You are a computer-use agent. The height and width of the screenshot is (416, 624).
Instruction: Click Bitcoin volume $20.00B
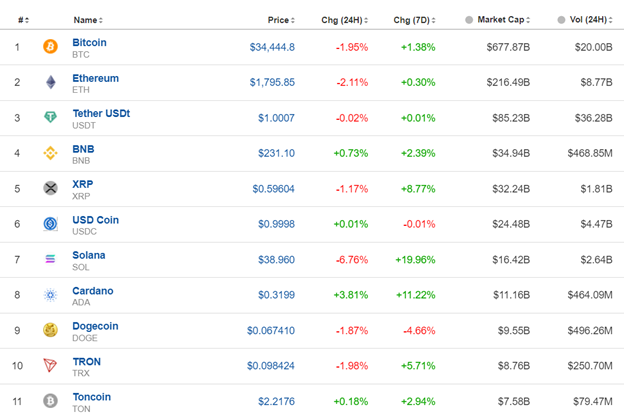click(593, 47)
